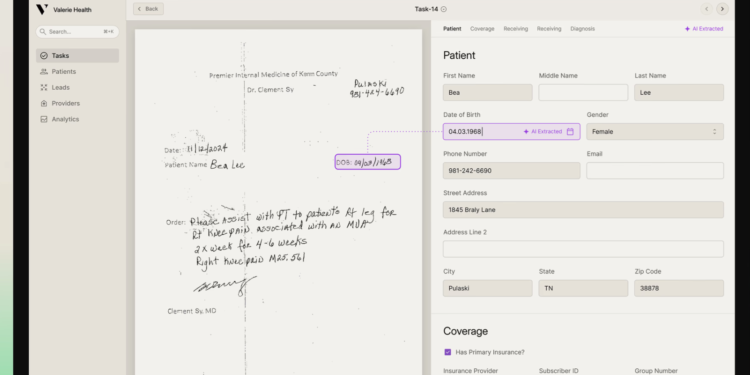Click the Phone Number field

tap(511, 171)
